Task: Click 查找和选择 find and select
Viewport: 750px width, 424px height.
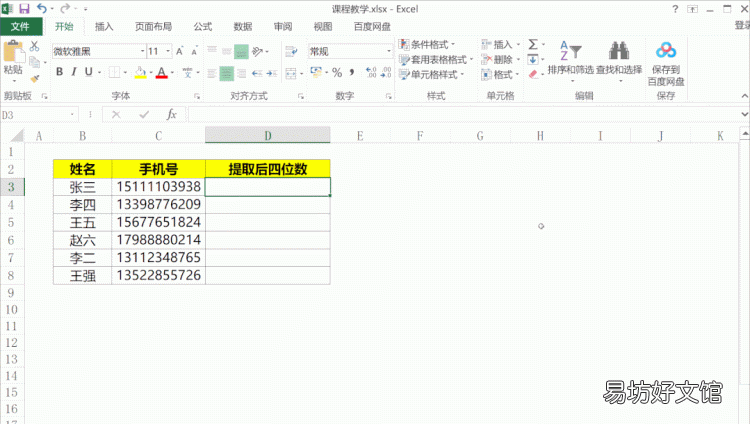Action: click(x=619, y=61)
